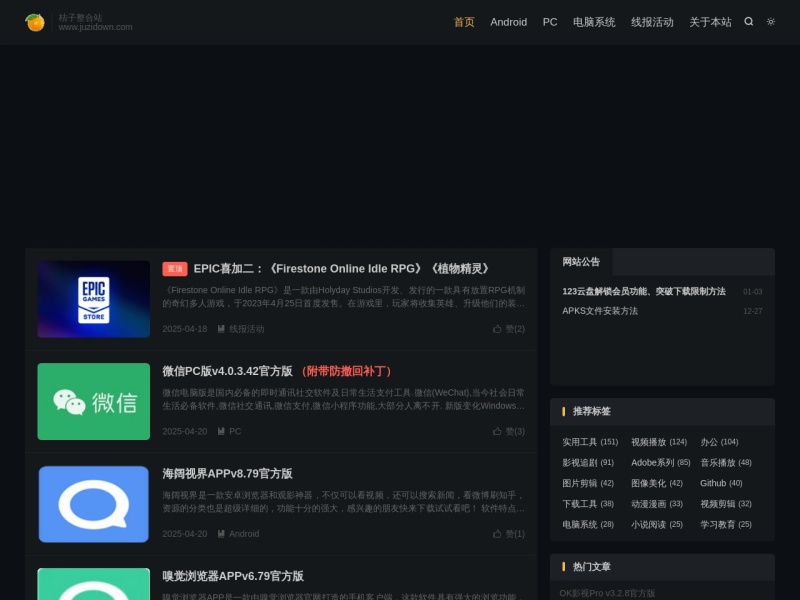Click date 2025-04-18 on EPIC post

[185, 329]
